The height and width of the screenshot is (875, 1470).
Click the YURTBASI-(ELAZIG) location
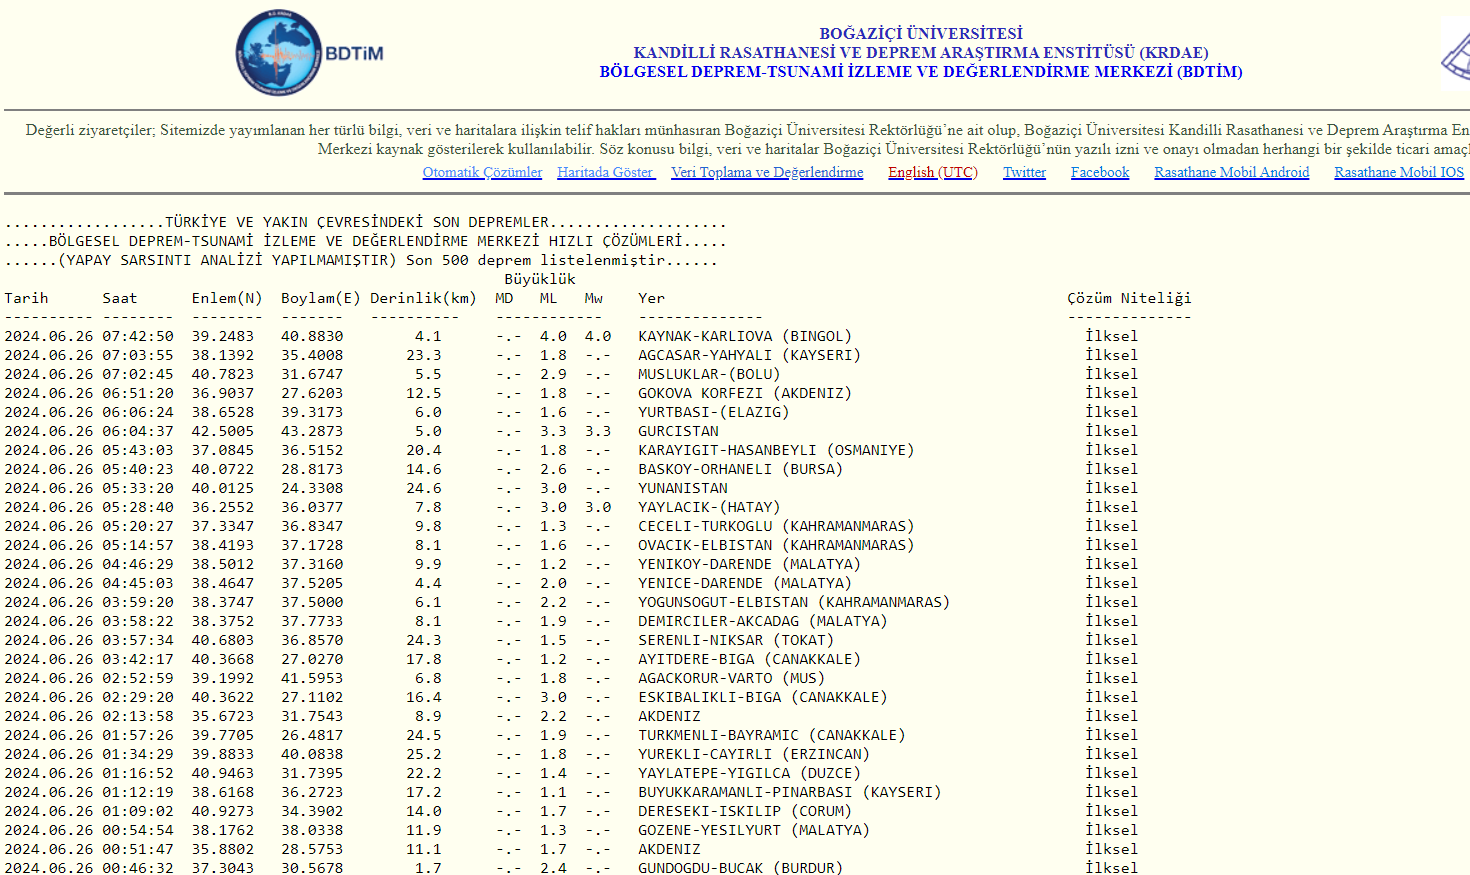714,412
